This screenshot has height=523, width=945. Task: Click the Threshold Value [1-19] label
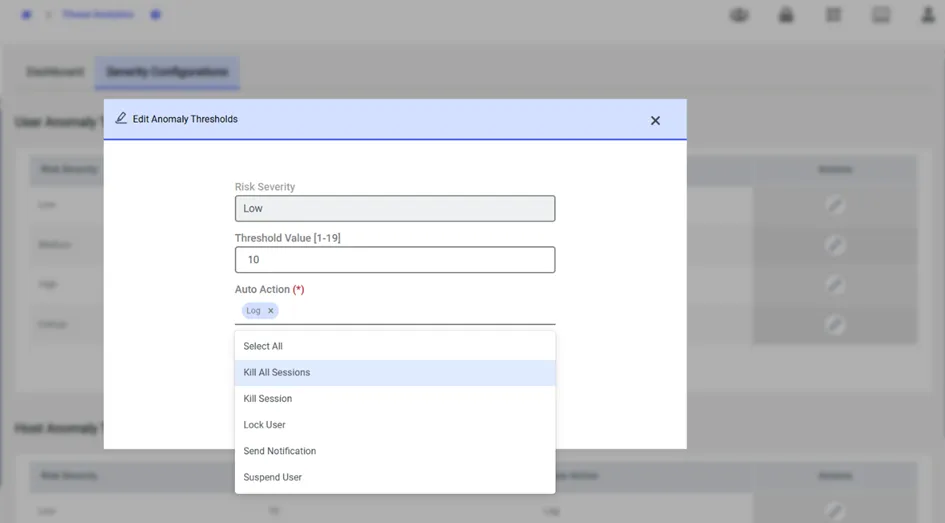pos(287,238)
